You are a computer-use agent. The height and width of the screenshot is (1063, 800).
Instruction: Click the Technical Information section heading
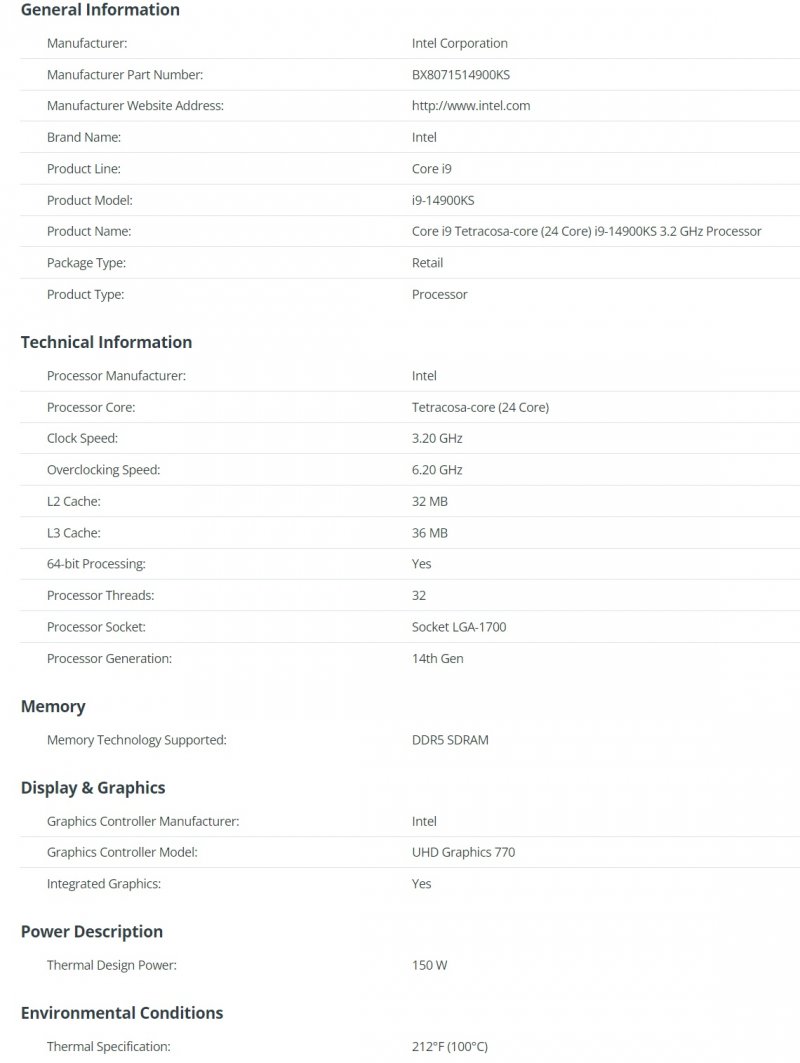pyautogui.click(x=106, y=342)
